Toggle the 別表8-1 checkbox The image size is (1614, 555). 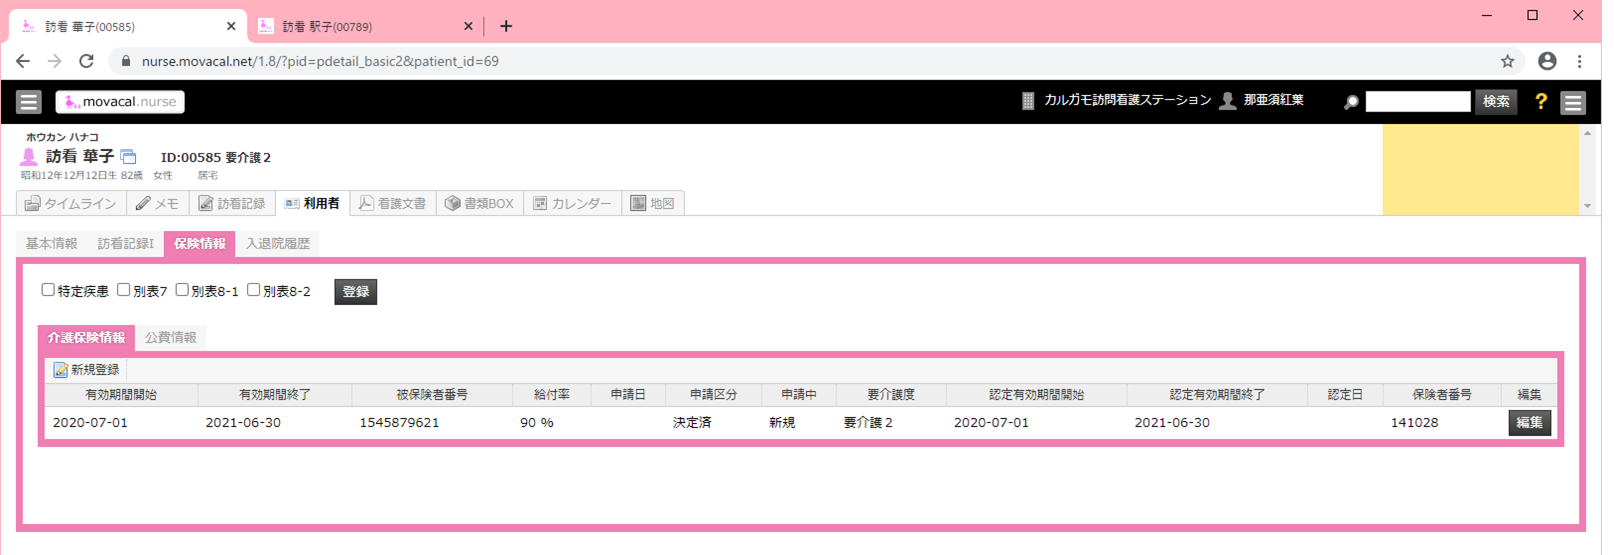(x=182, y=290)
